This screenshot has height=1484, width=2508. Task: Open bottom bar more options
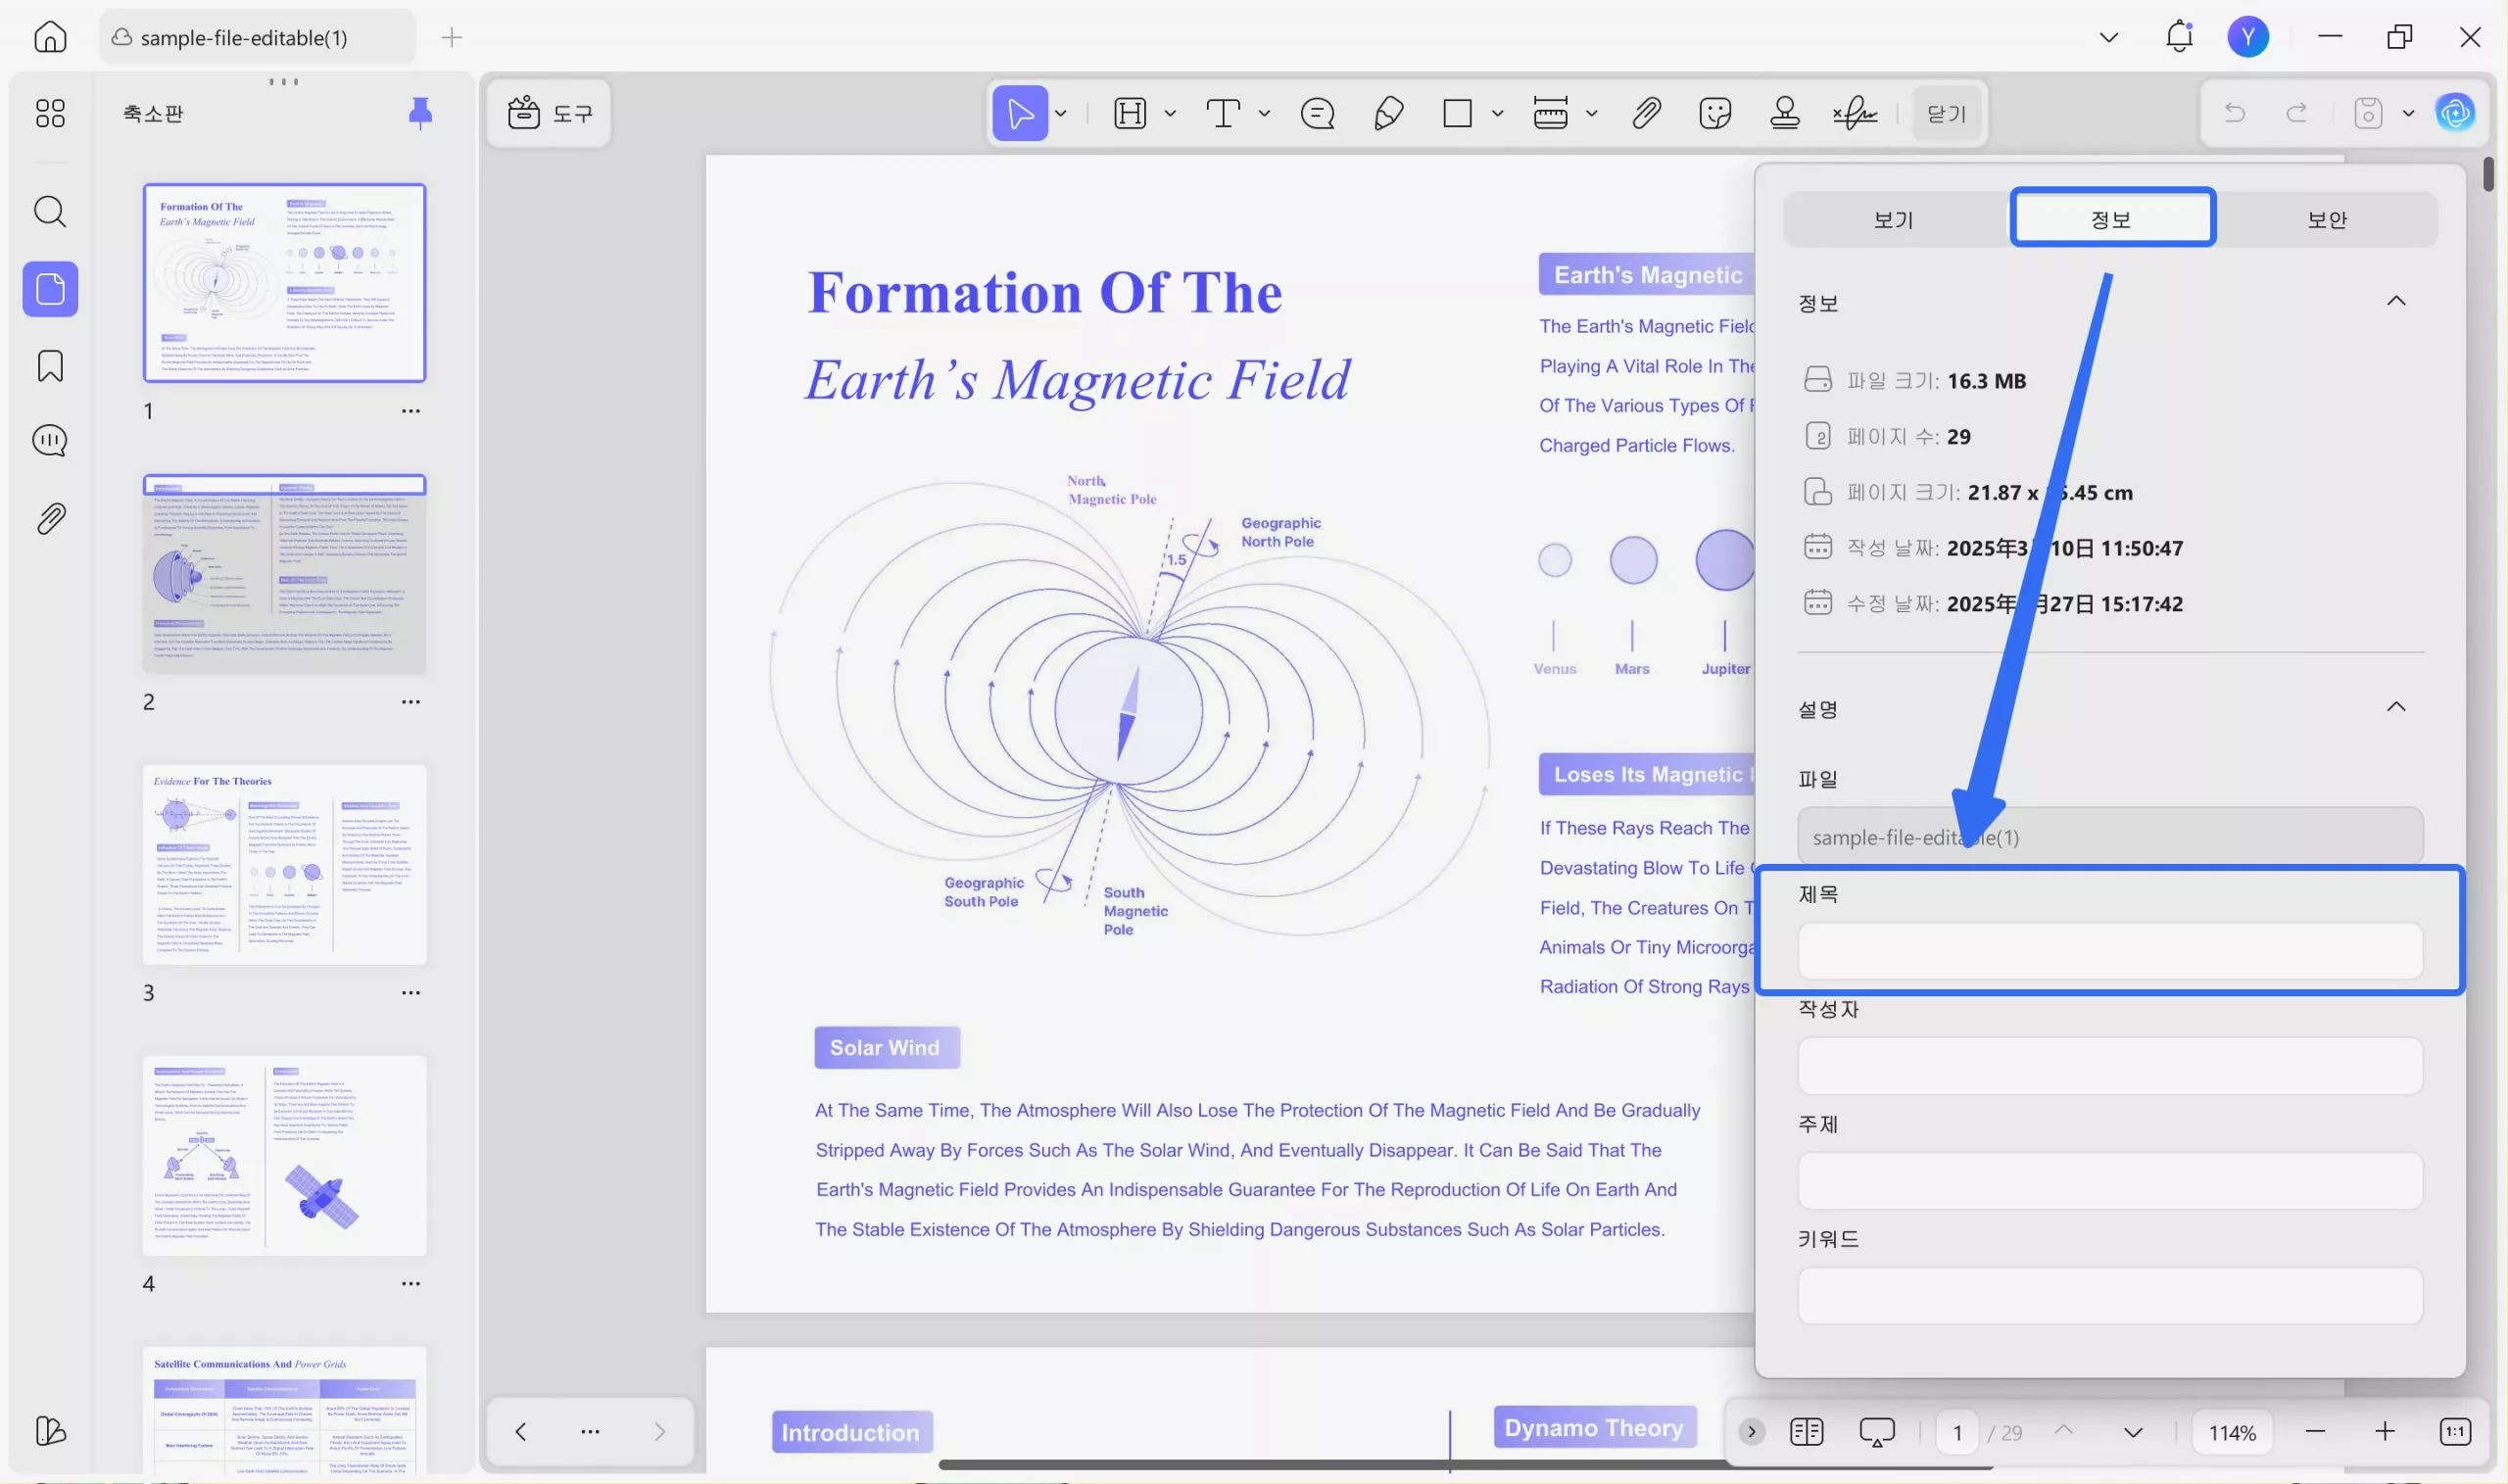click(x=590, y=1431)
